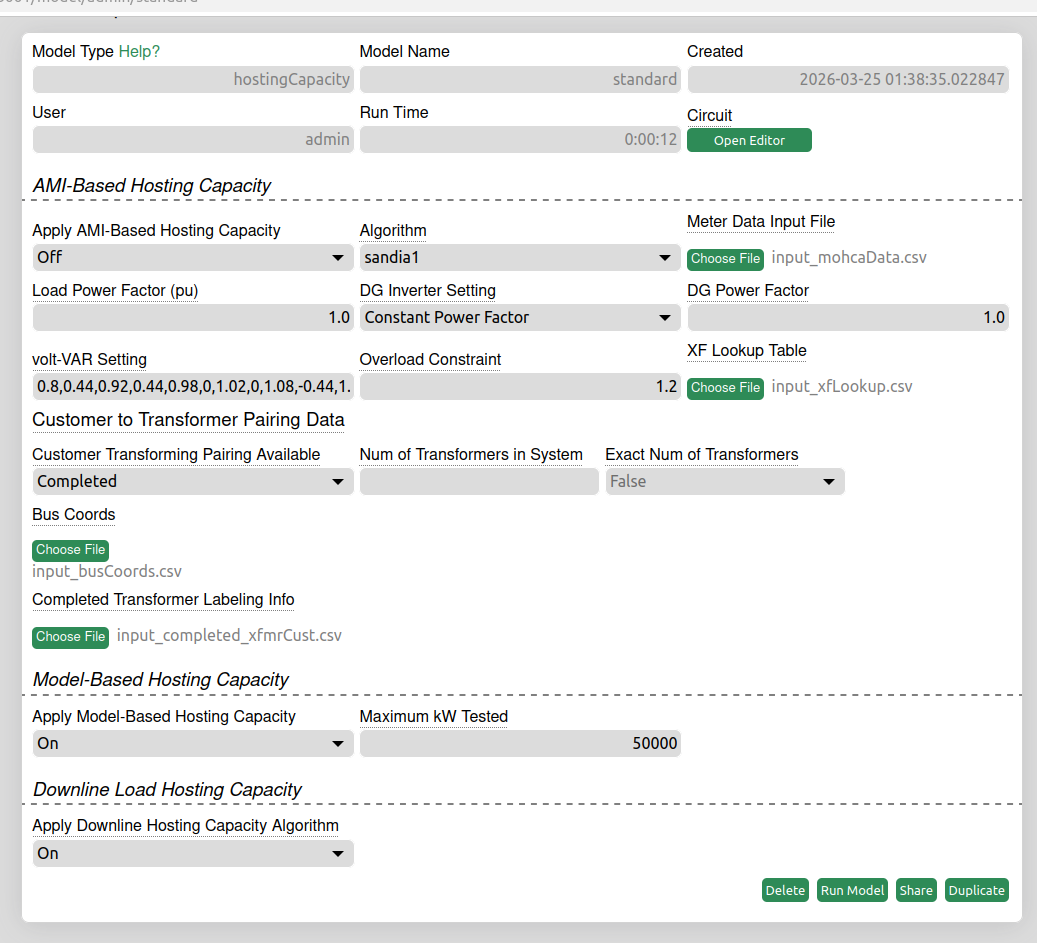Click the Run Time field showing 0:00:12
Screen dimensions: 1037x943
520,140
